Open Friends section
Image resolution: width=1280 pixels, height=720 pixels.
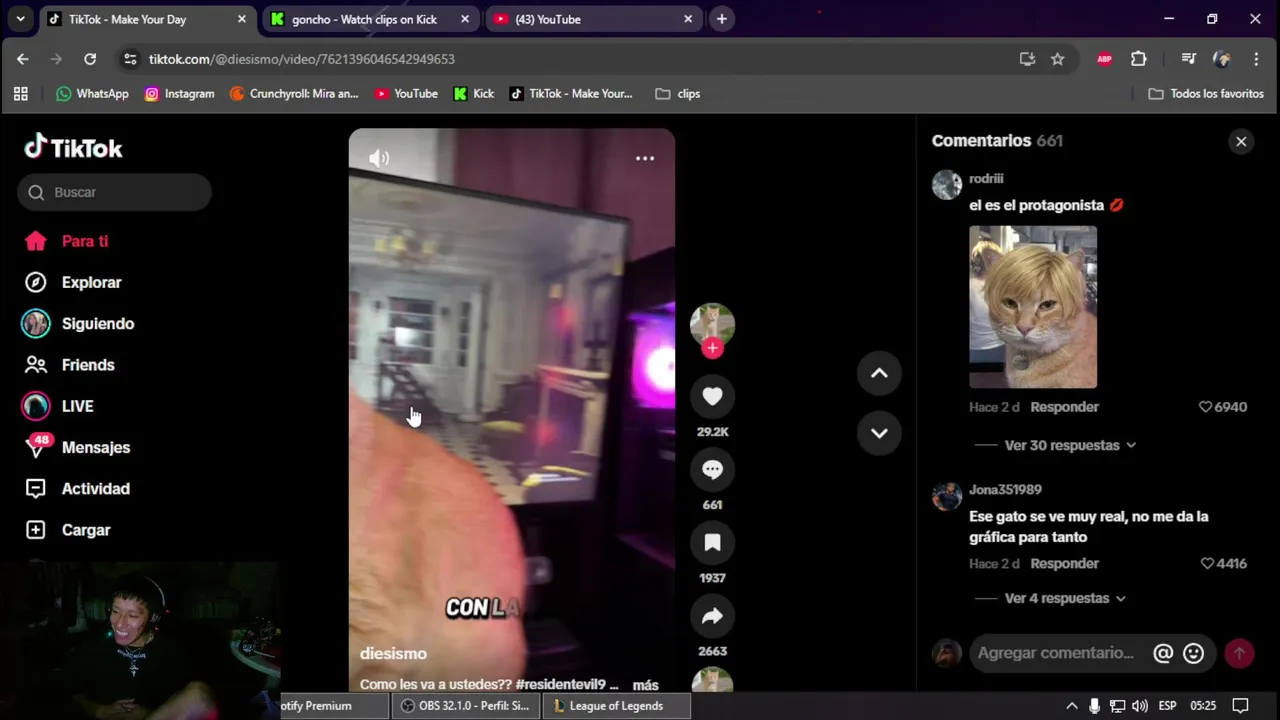[x=70, y=365]
